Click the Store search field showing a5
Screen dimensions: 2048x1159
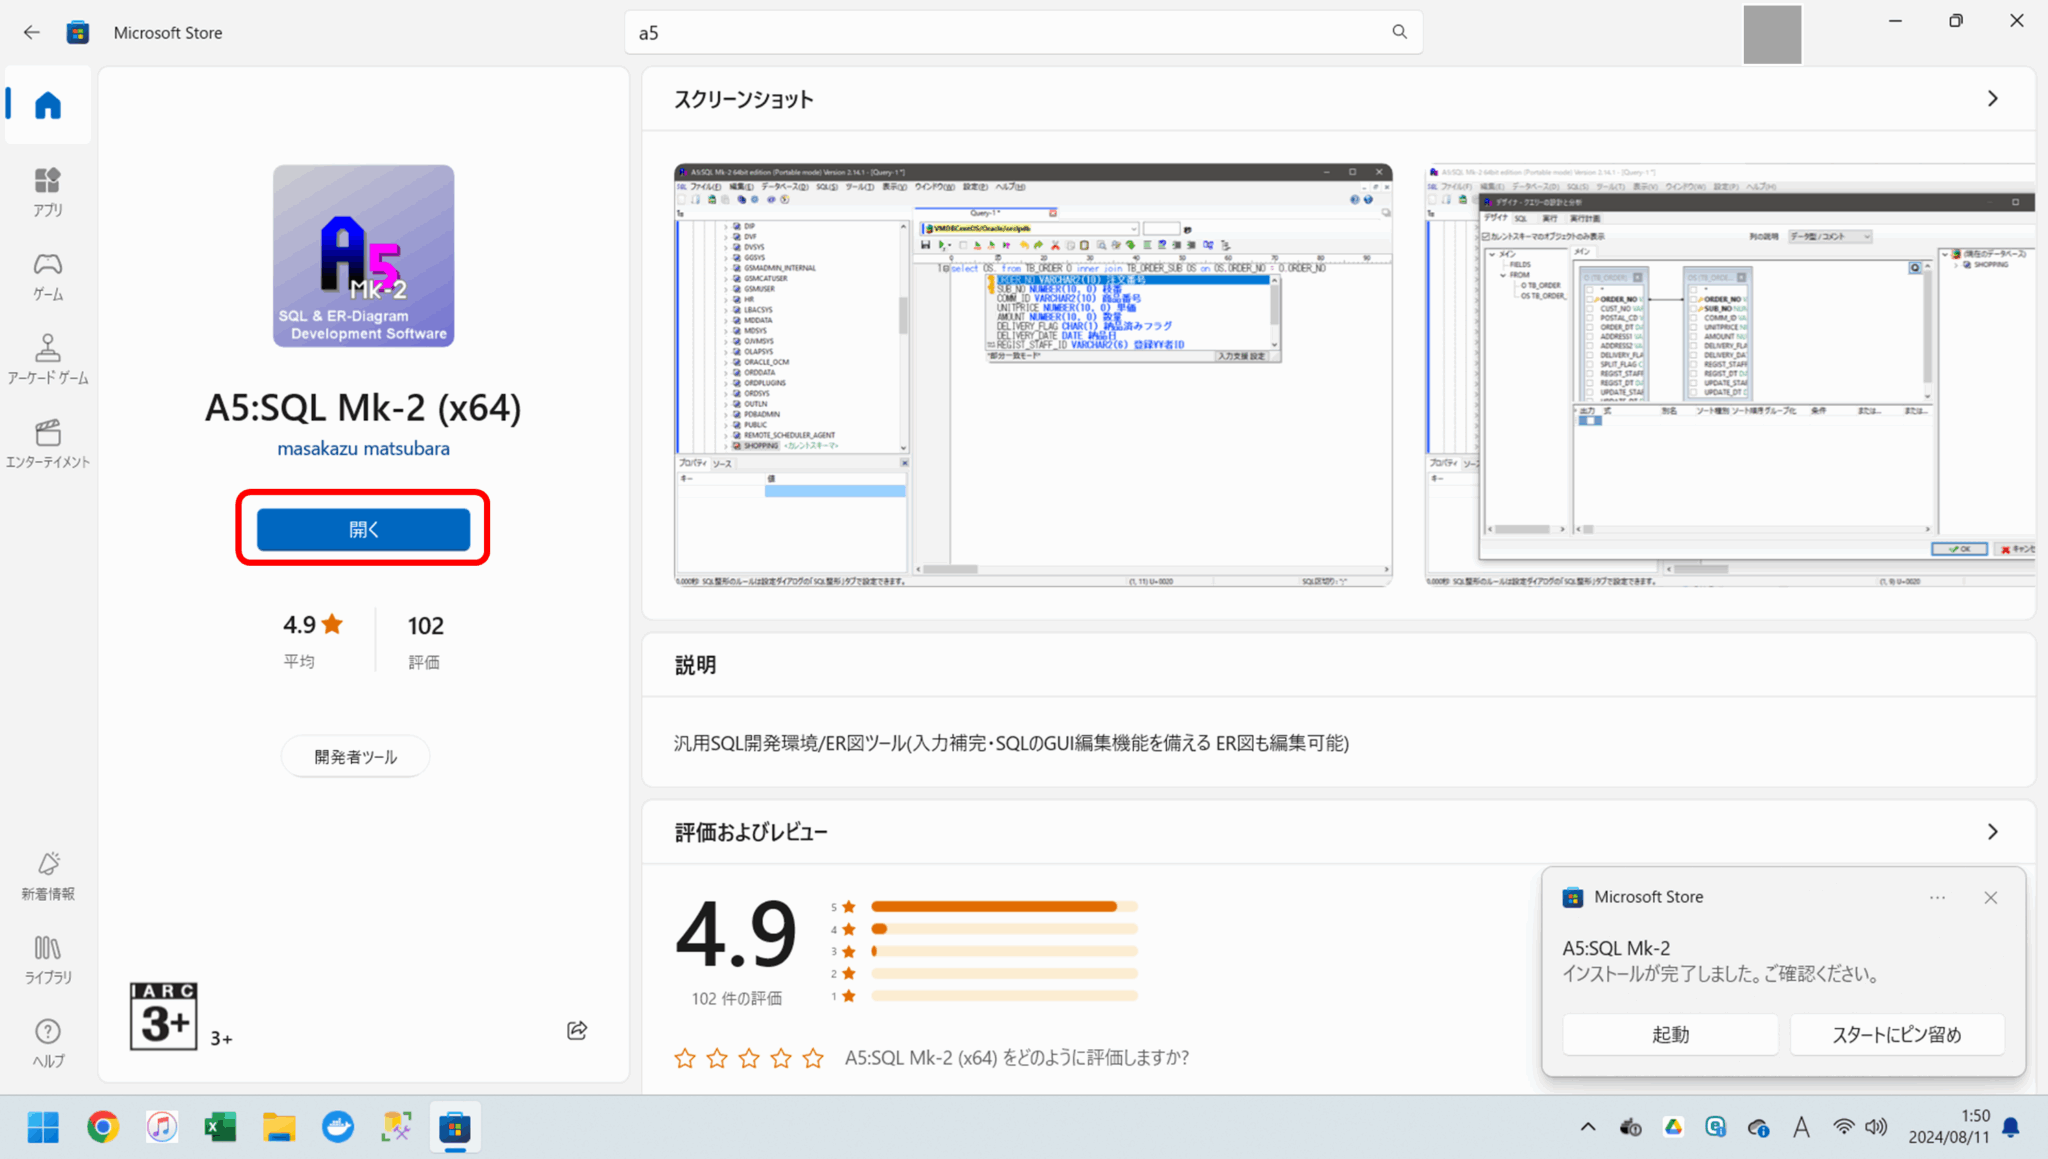[1022, 31]
